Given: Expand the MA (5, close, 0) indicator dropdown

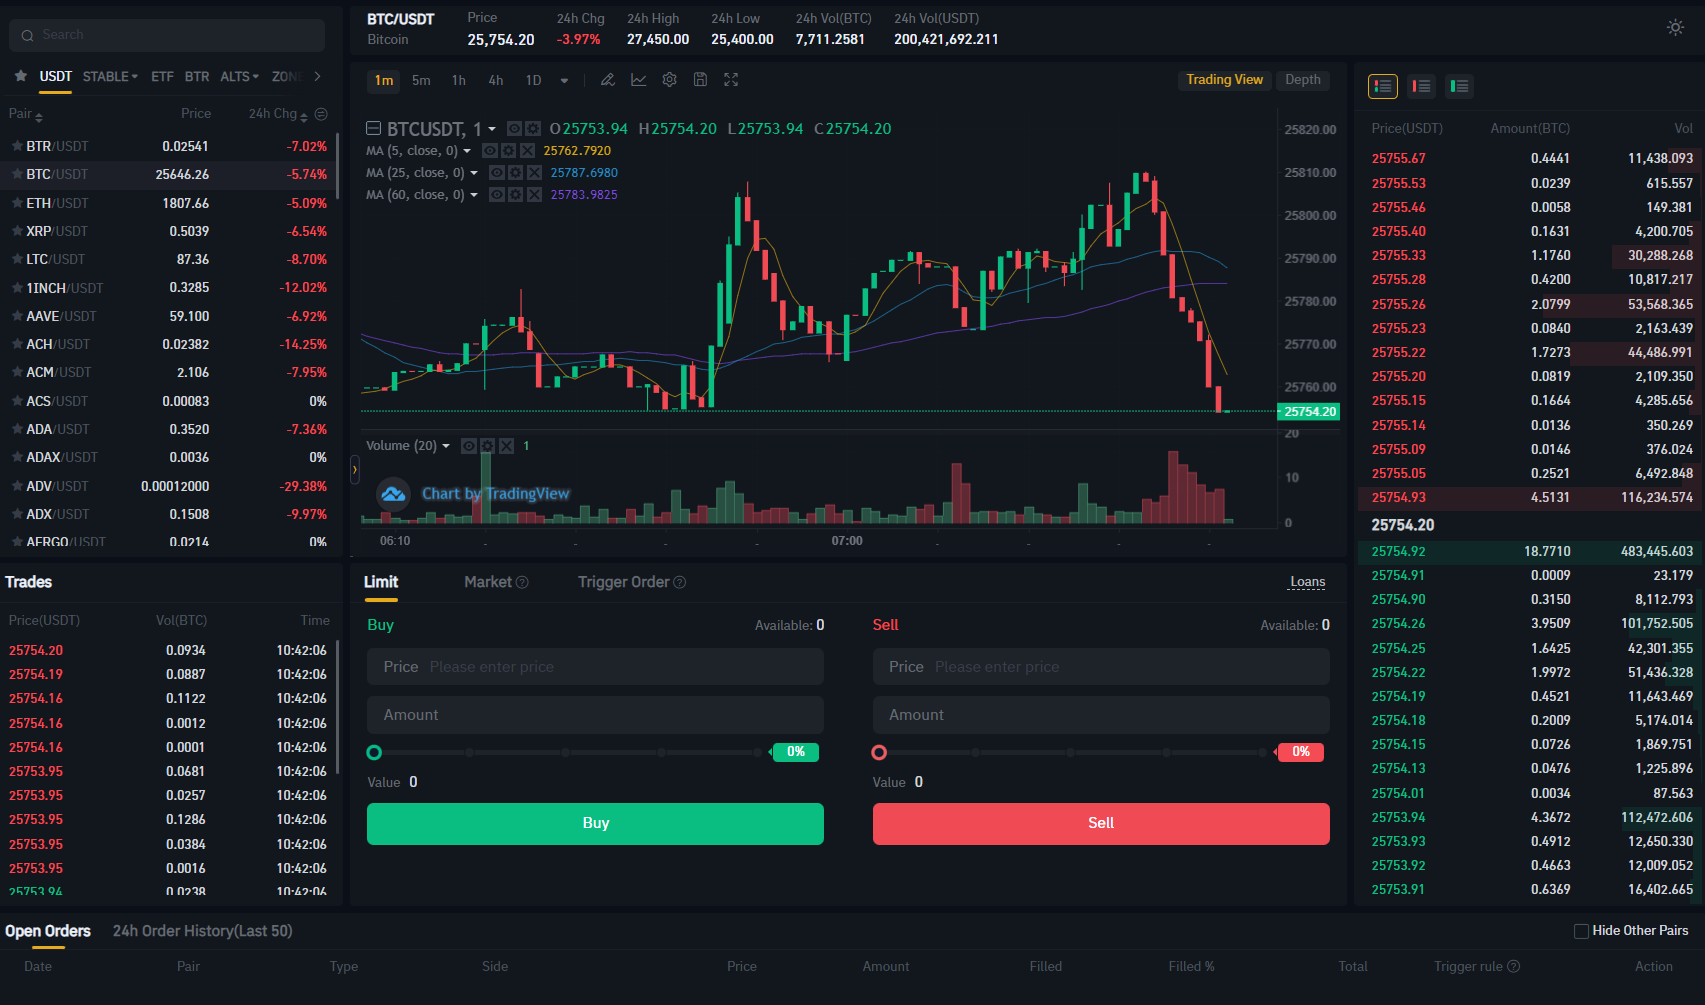Looking at the screenshot, I should tap(467, 150).
